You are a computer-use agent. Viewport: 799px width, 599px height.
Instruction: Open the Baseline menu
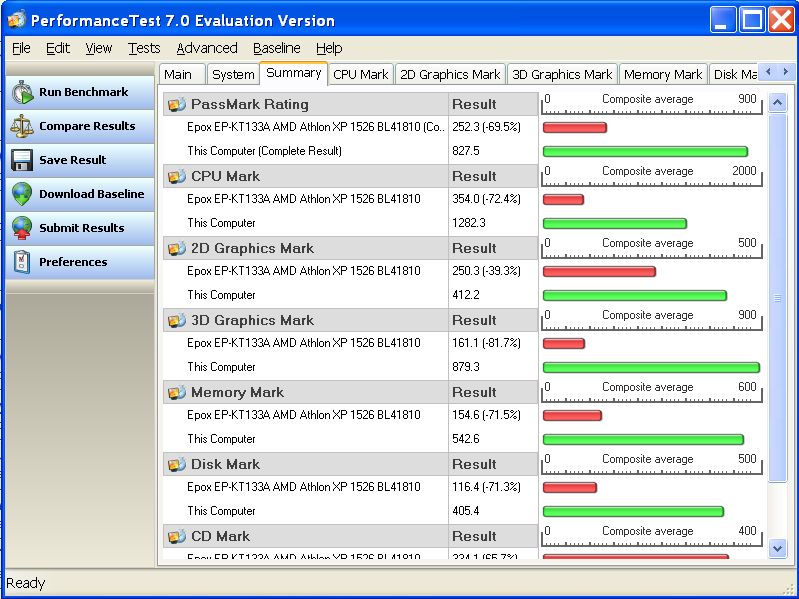pyautogui.click(x=277, y=48)
